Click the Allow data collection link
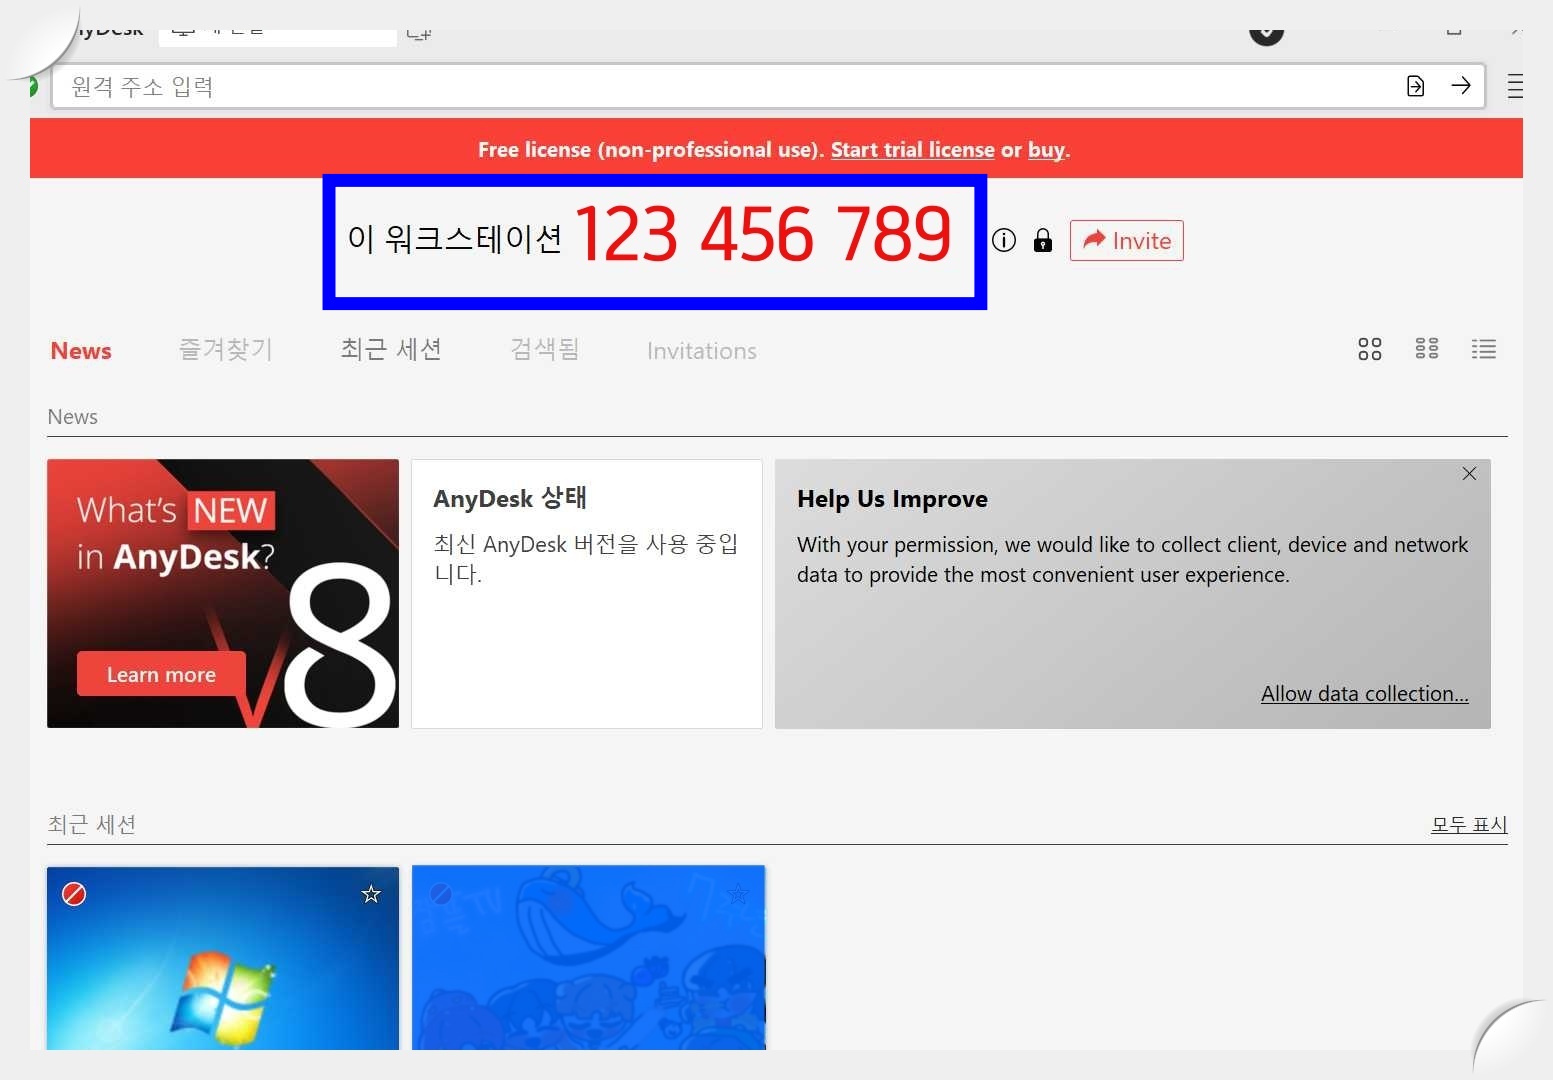 click(x=1364, y=693)
